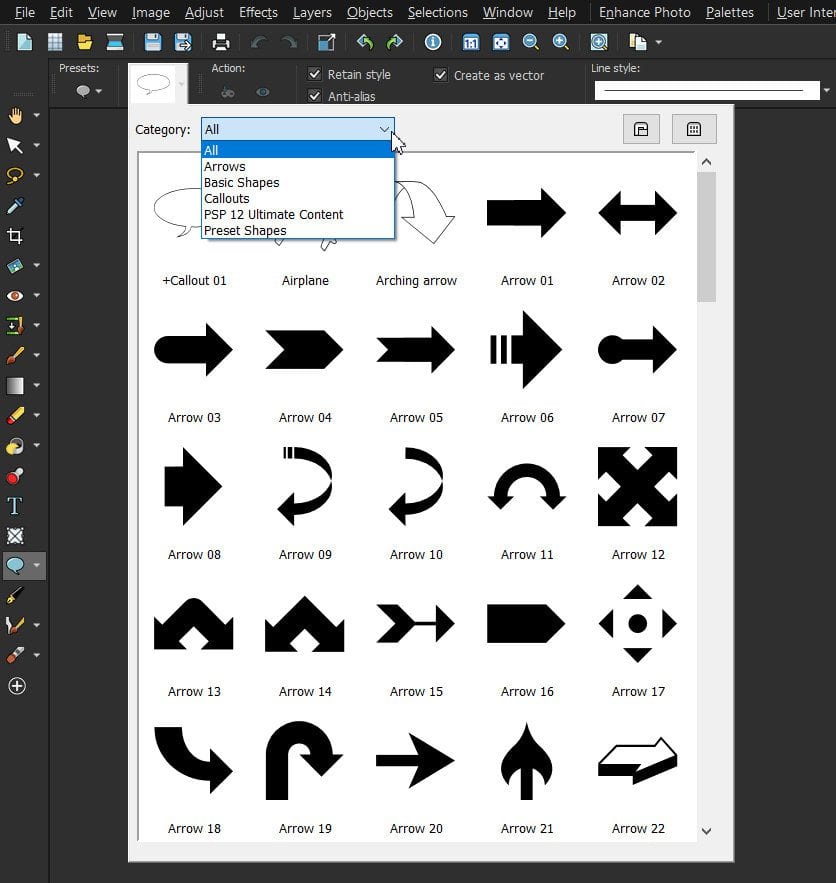Disable Anti-alias
The height and width of the screenshot is (883, 836).
point(314,96)
